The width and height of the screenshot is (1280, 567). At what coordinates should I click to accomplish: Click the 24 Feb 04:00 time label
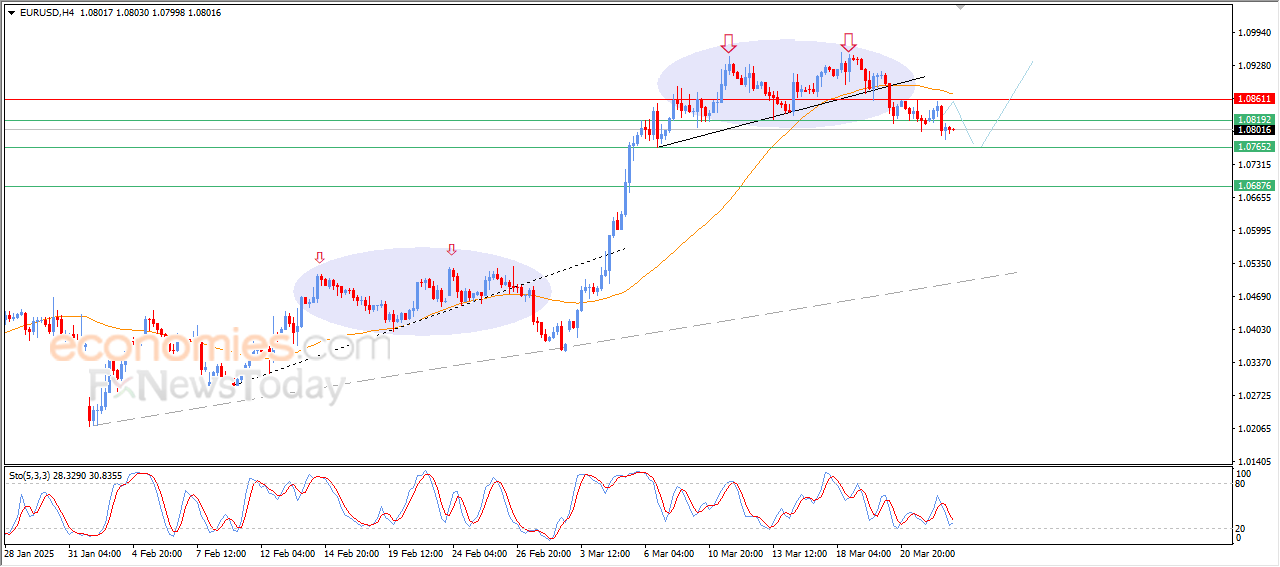pyautogui.click(x=480, y=552)
